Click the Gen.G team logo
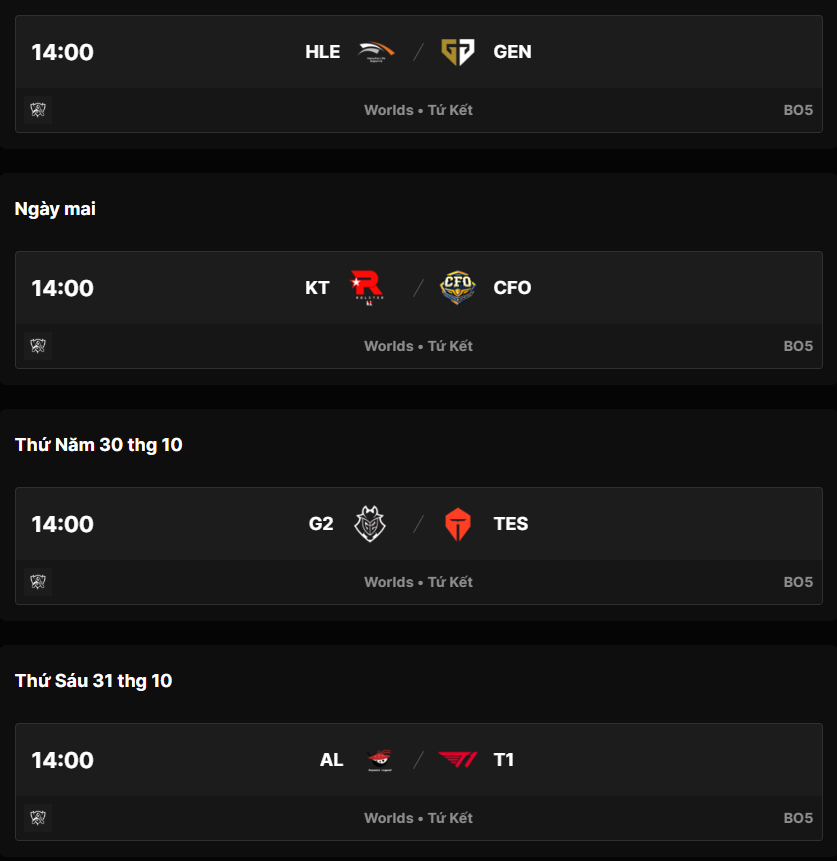 click(x=458, y=52)
